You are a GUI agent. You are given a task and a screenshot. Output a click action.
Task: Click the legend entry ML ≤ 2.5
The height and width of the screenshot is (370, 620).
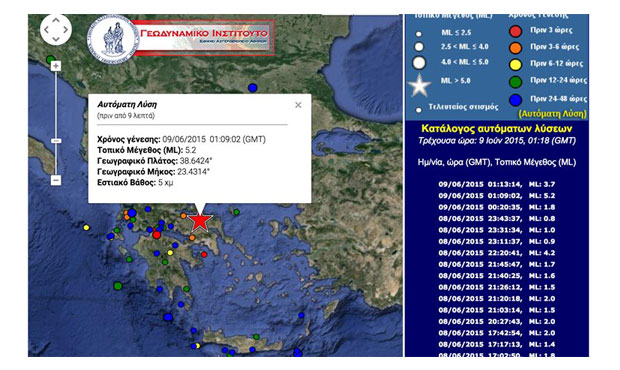click(x=456, y=32)
